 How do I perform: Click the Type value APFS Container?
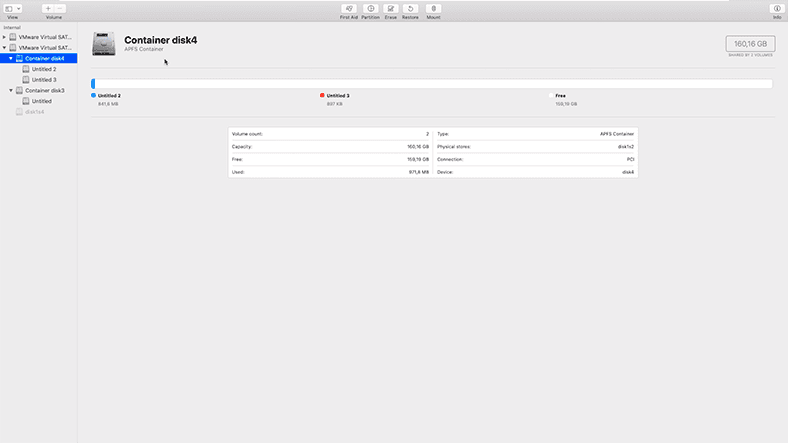click(617, 134)
